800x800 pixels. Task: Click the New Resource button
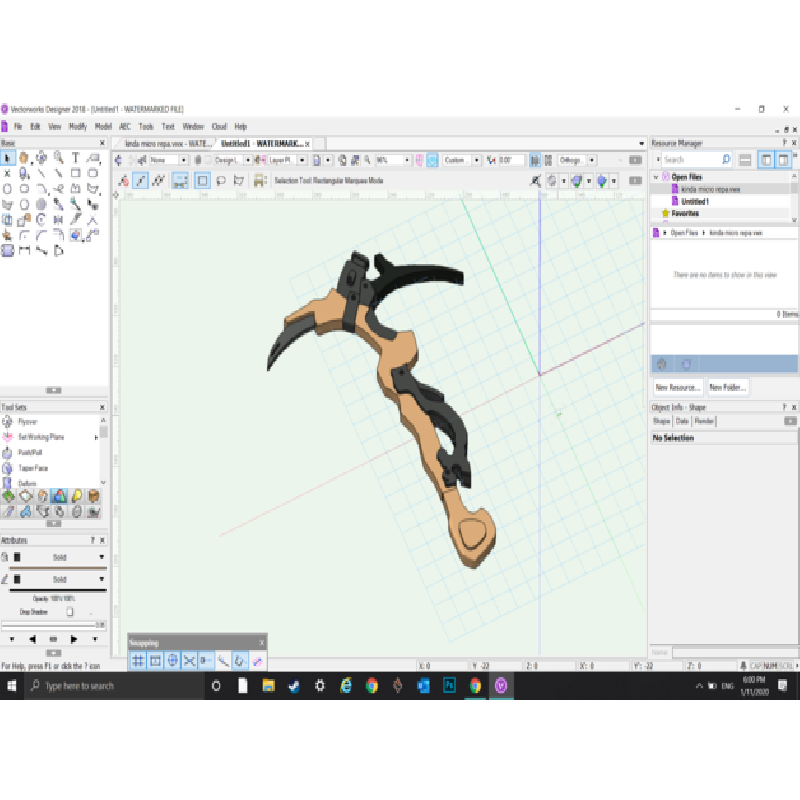point(678,388)
